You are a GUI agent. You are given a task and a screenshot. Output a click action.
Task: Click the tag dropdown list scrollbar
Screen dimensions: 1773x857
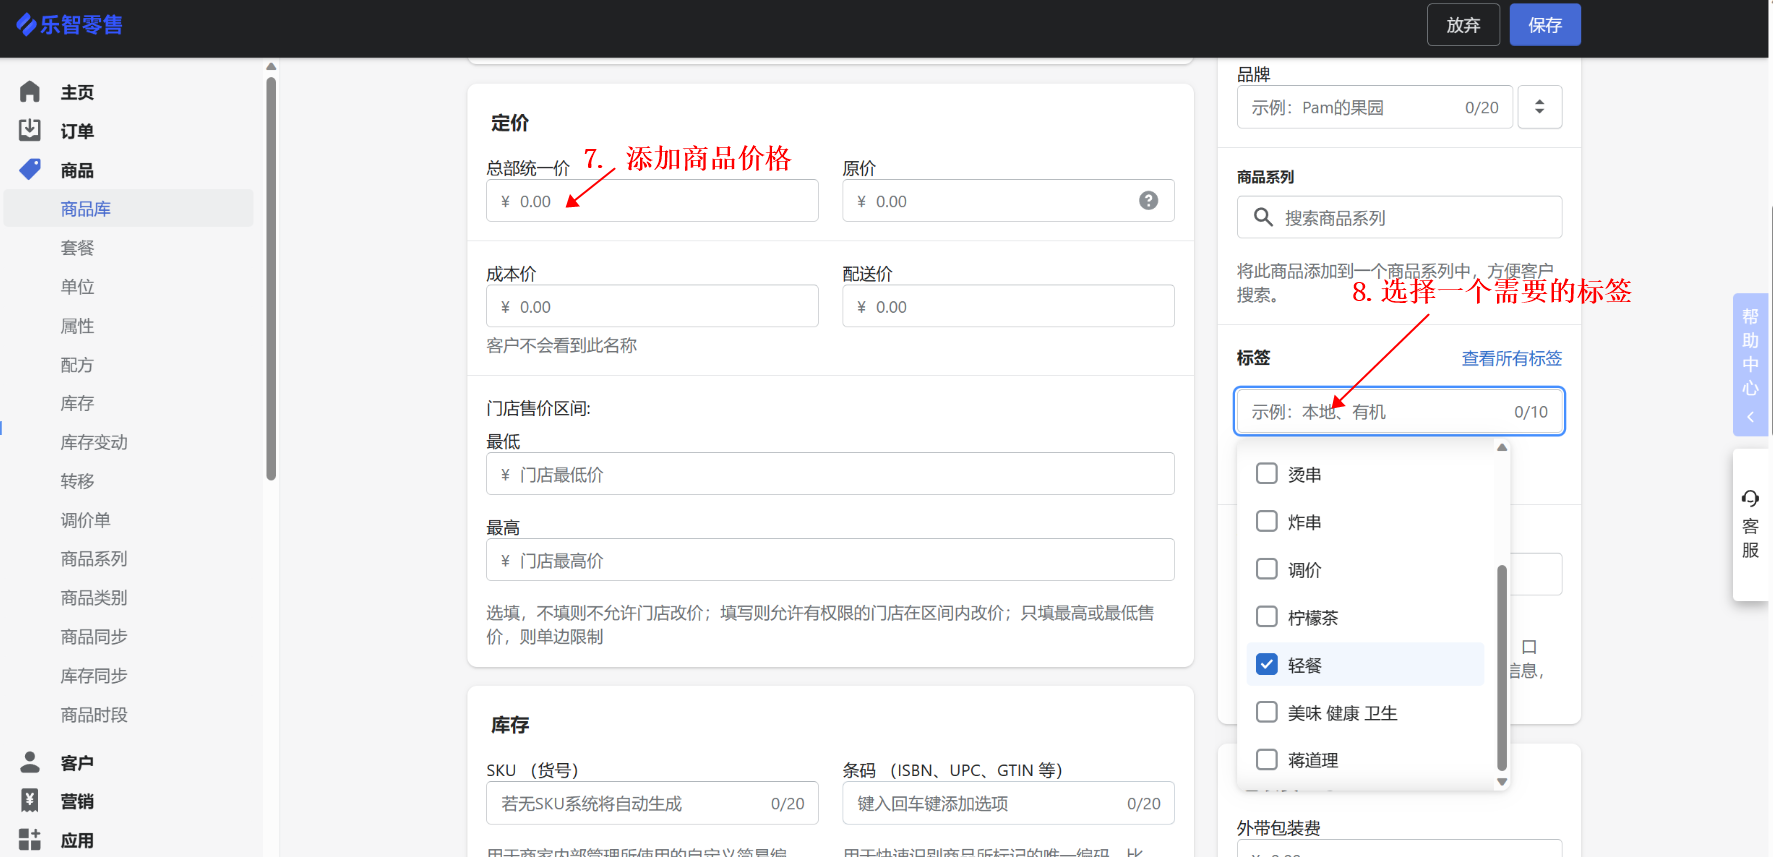(x=1502, y=668)
